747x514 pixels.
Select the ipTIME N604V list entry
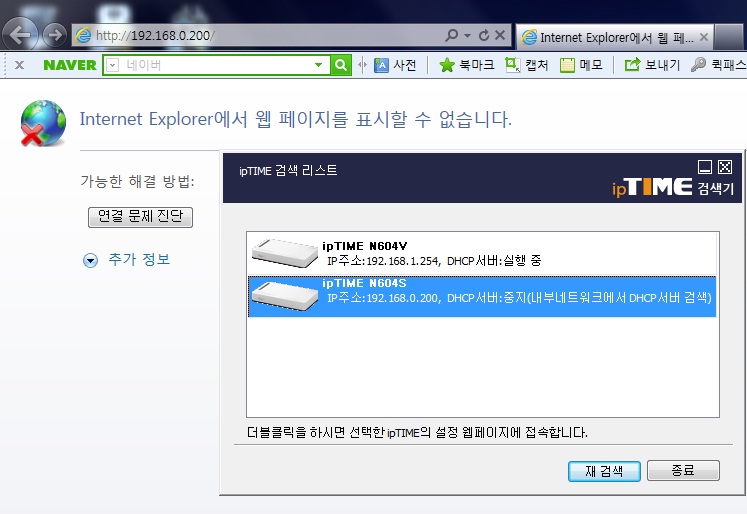482,253
